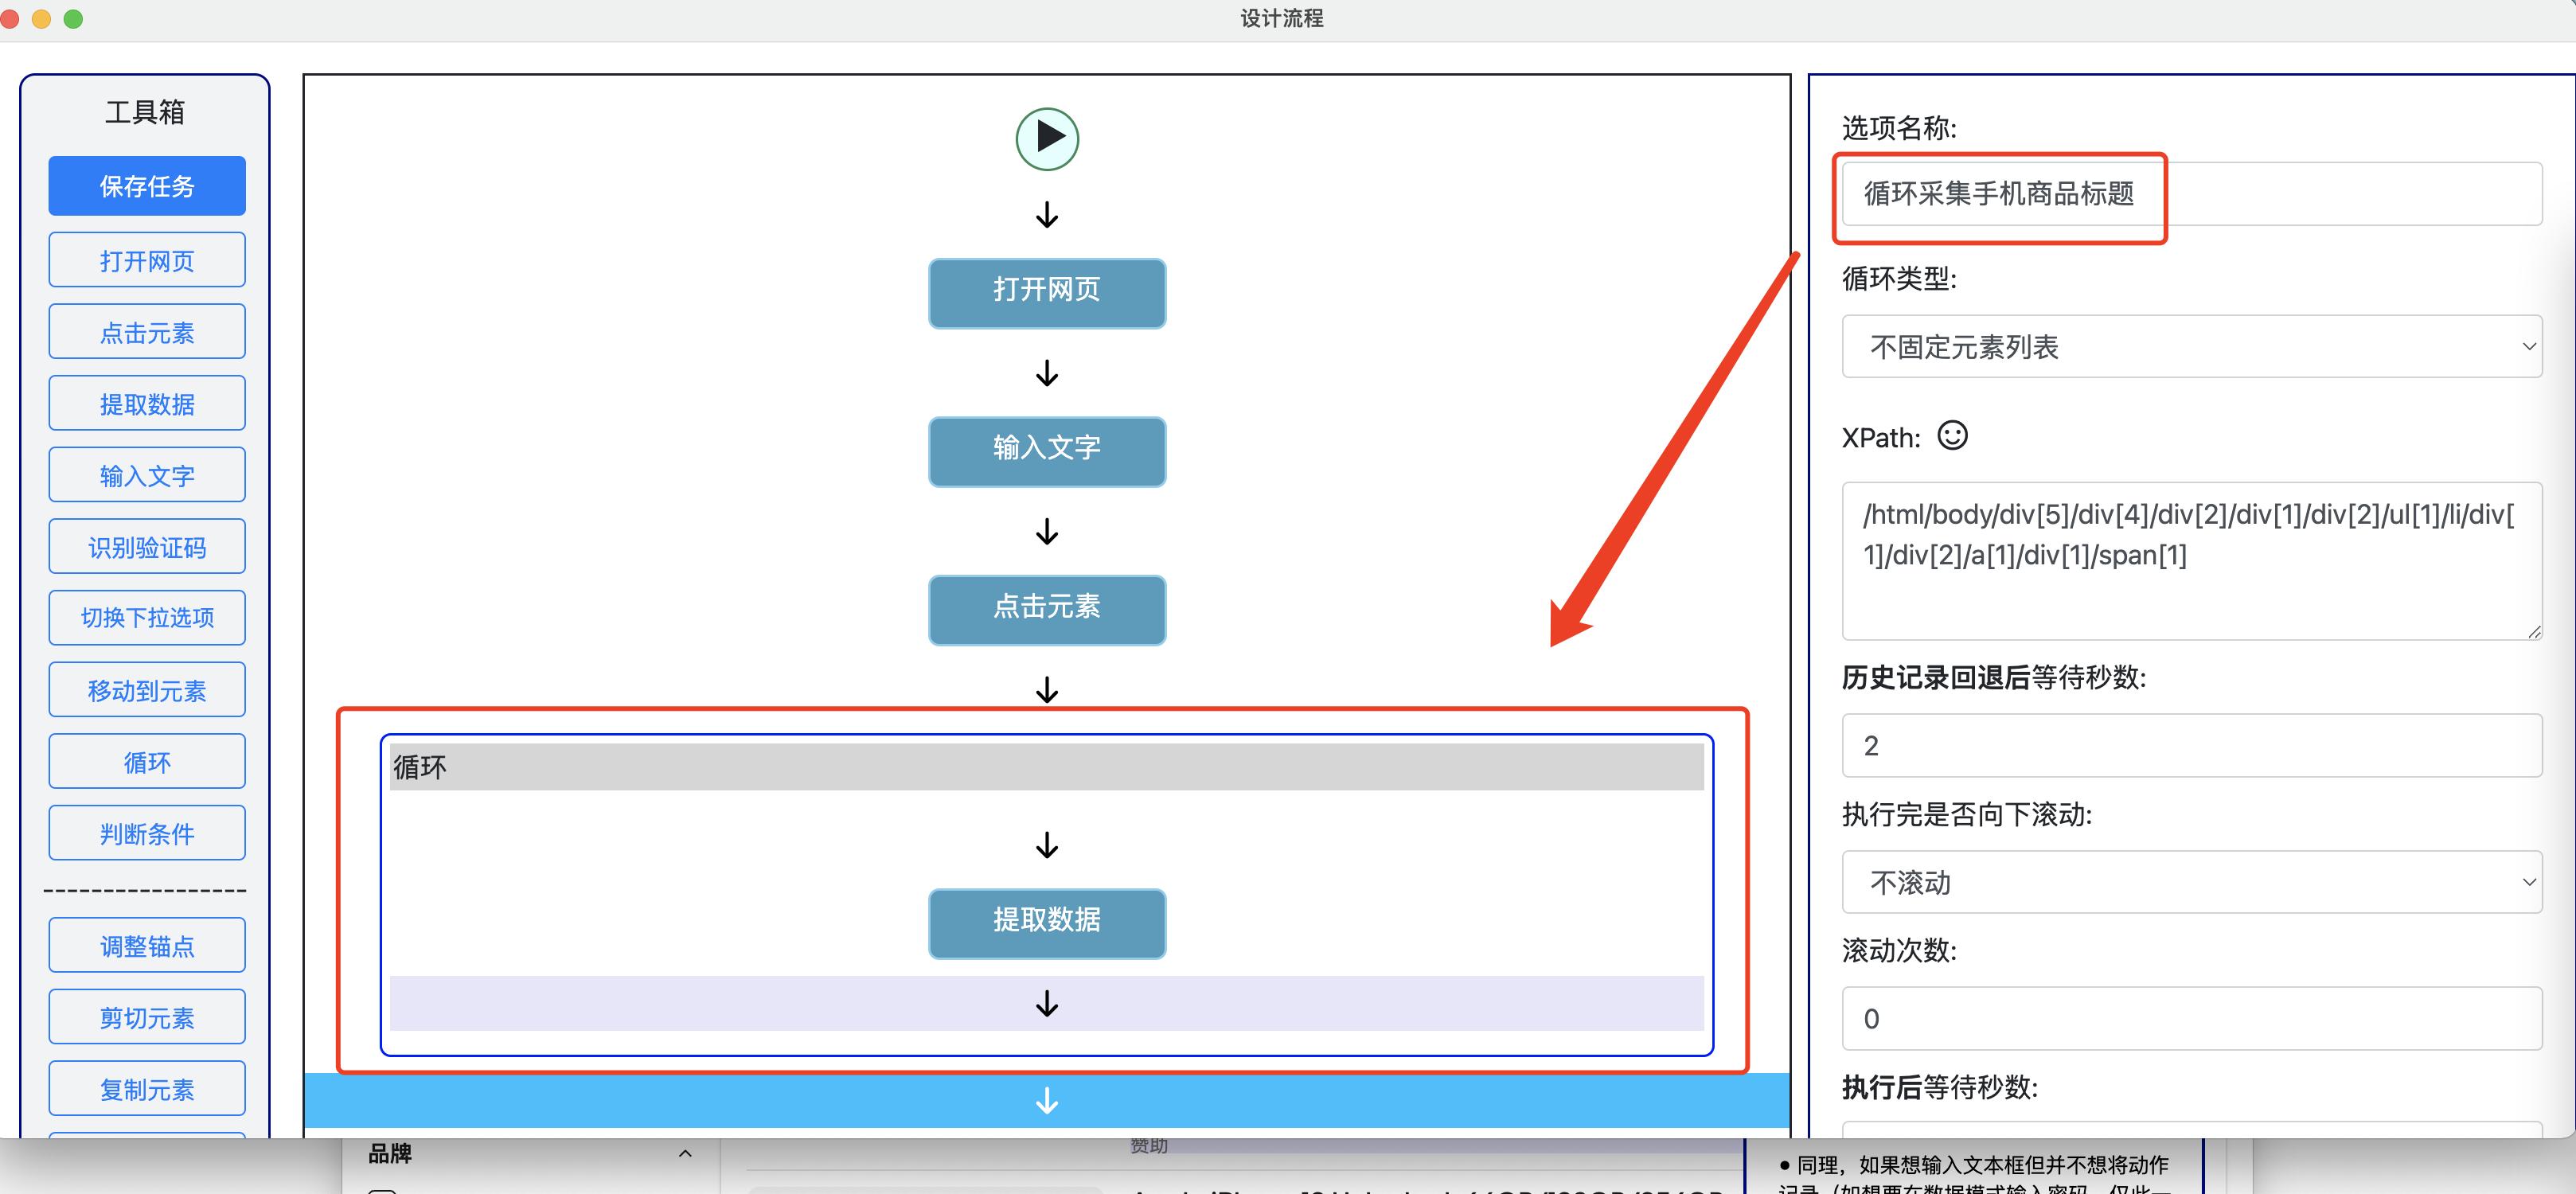Click the 执行后等待秒数: label

(x=1939, y=1087)
